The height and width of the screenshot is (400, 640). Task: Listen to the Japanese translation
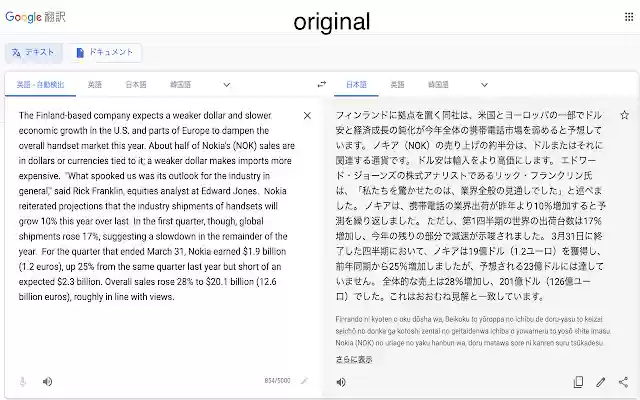pos(341,382)
